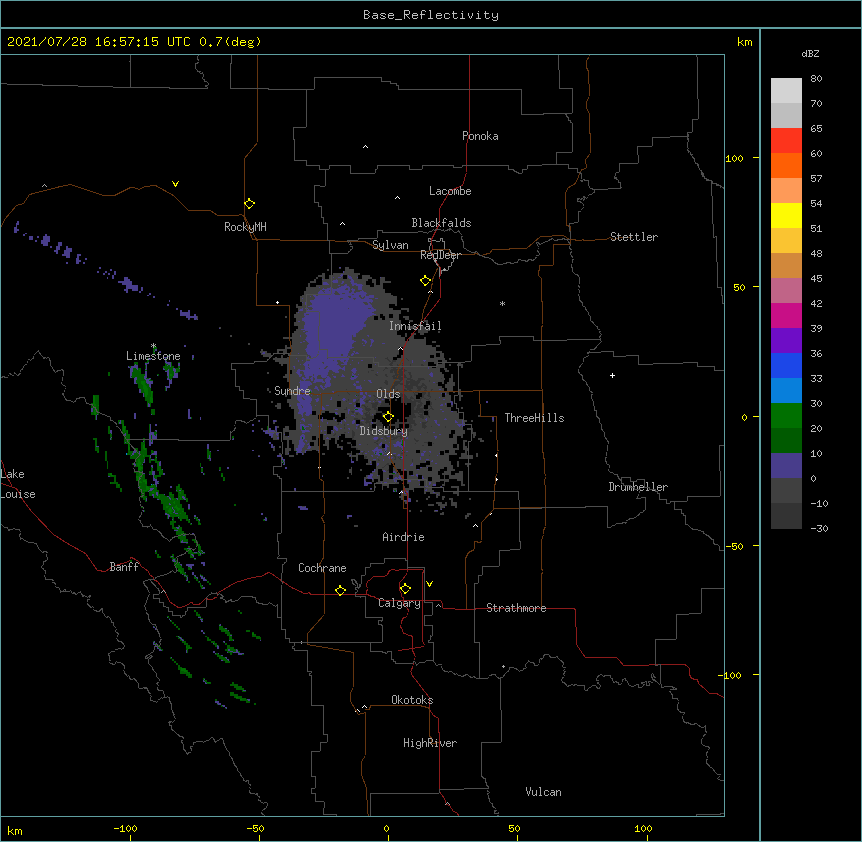Click the Banff label

point(124,567)
